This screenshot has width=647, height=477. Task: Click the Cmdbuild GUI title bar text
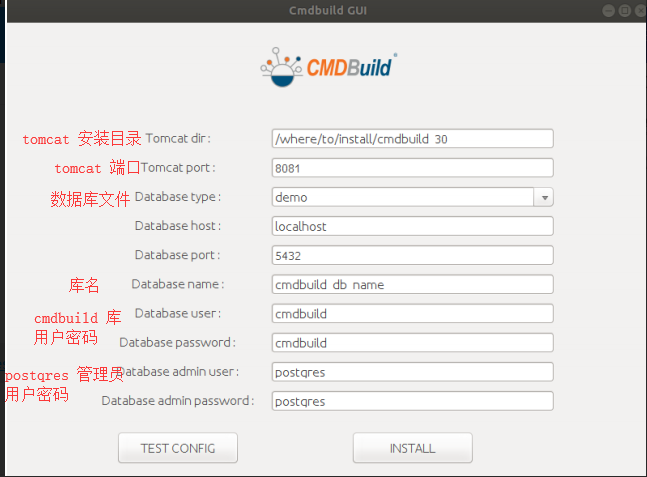pyautogui.click(x=328, y=10)
